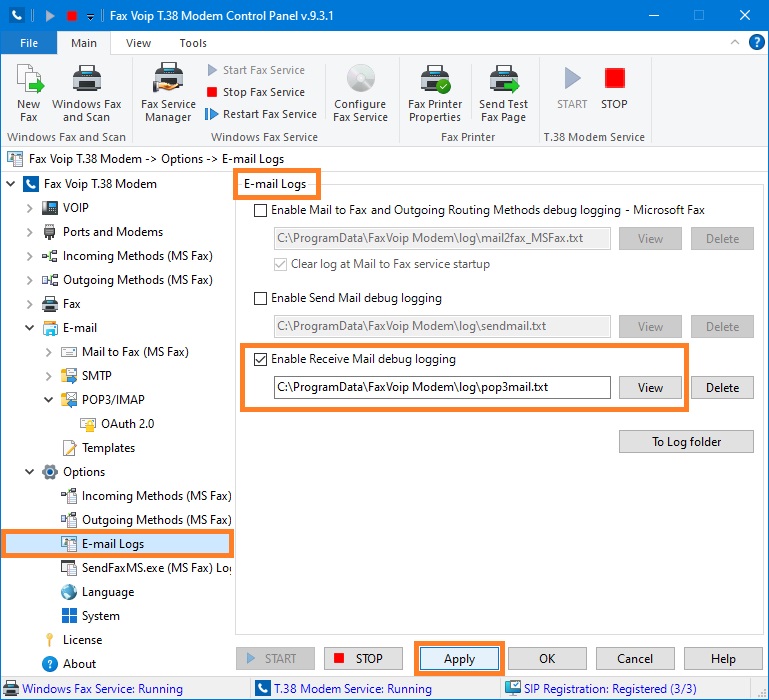Click the play arrow in quick access toolbar

(x=50, y=16)
